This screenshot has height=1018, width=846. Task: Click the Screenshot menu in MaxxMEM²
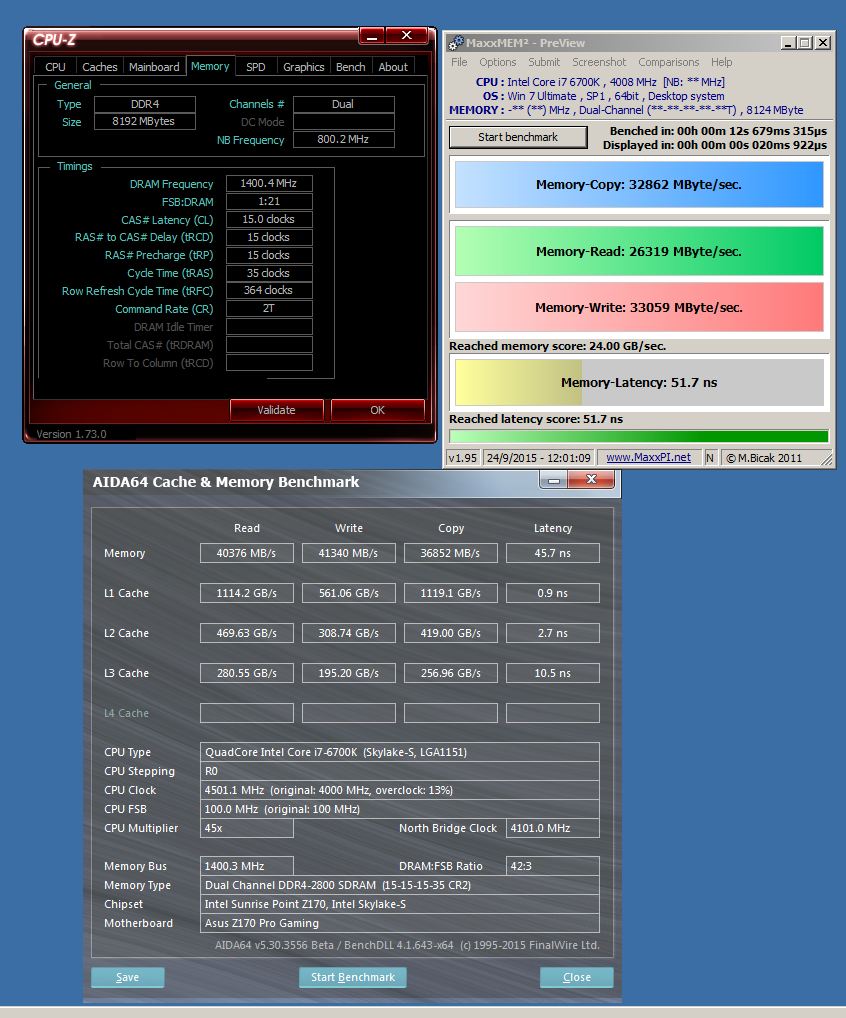click(x=599, y=62)
